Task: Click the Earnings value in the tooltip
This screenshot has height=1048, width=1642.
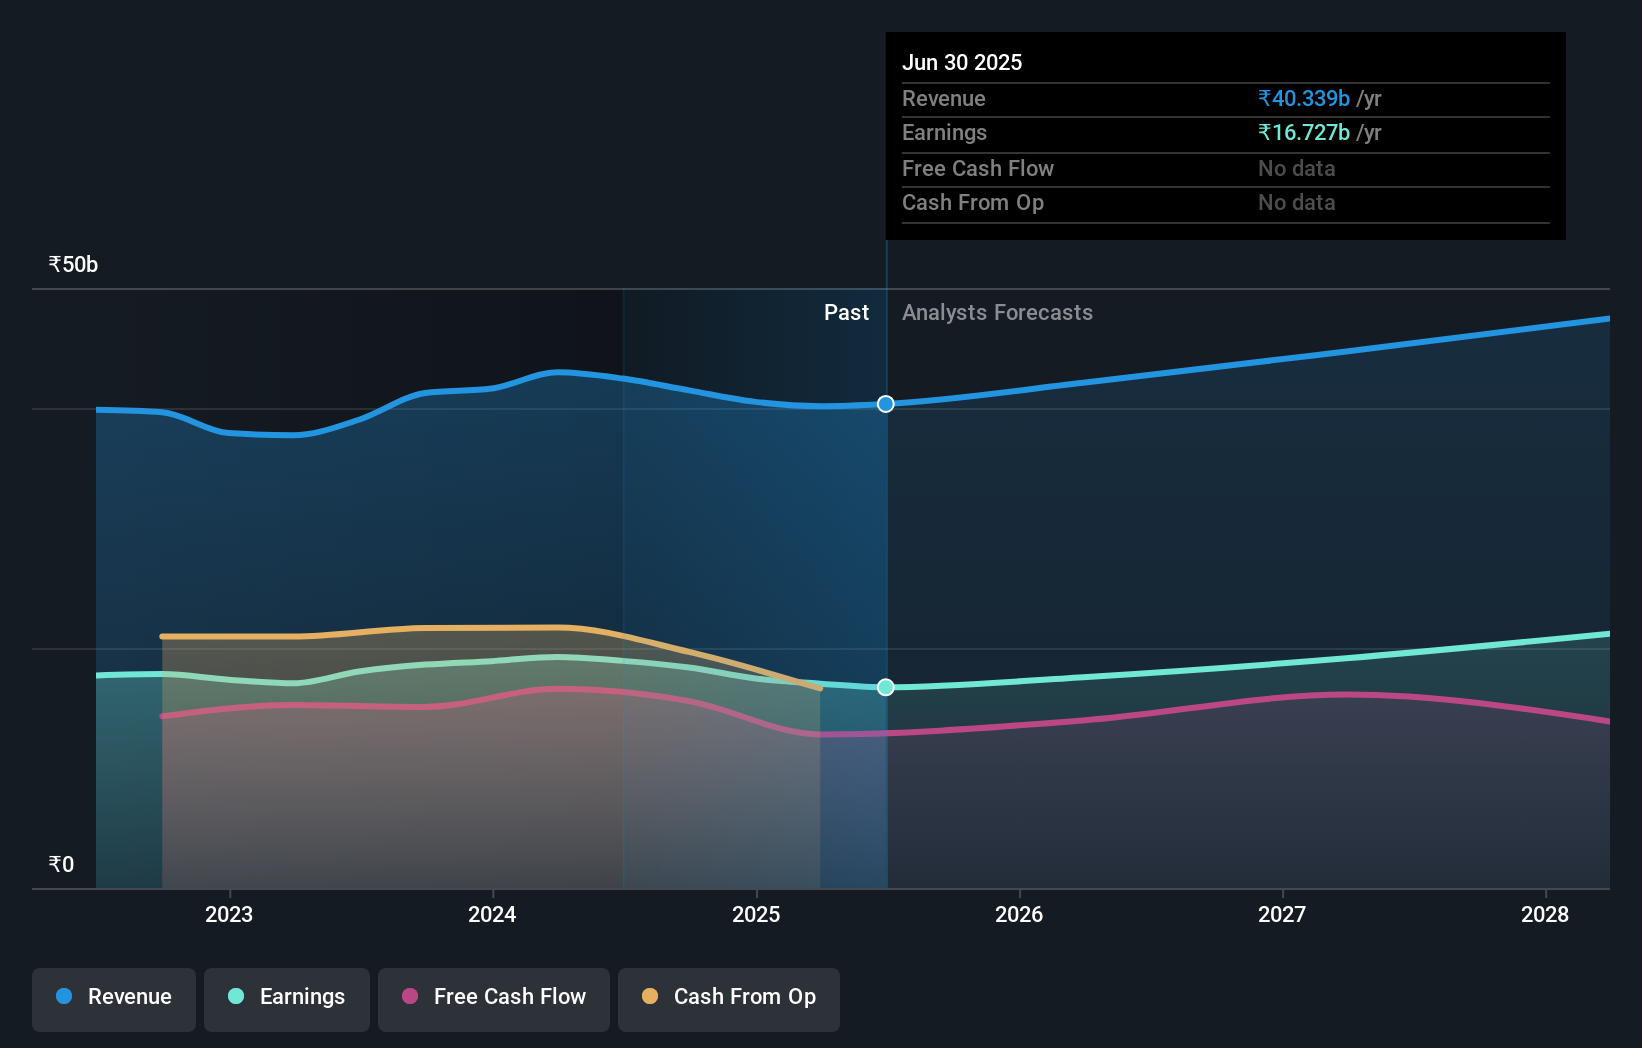Action: pyautogui.click(x=1302, y=132)
